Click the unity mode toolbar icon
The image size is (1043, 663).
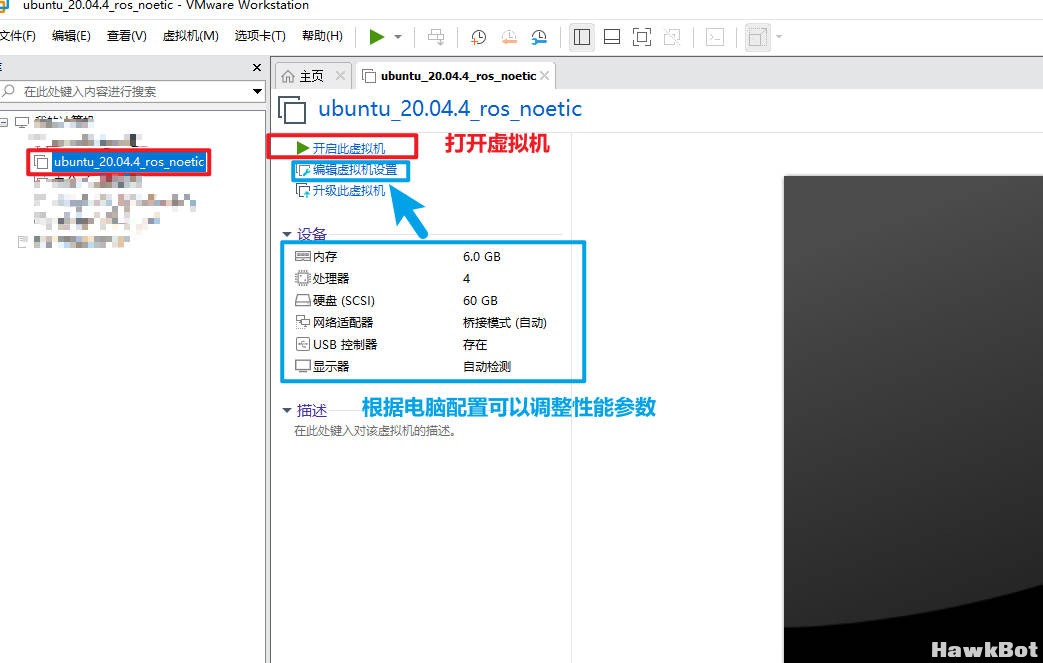point(672,37)
